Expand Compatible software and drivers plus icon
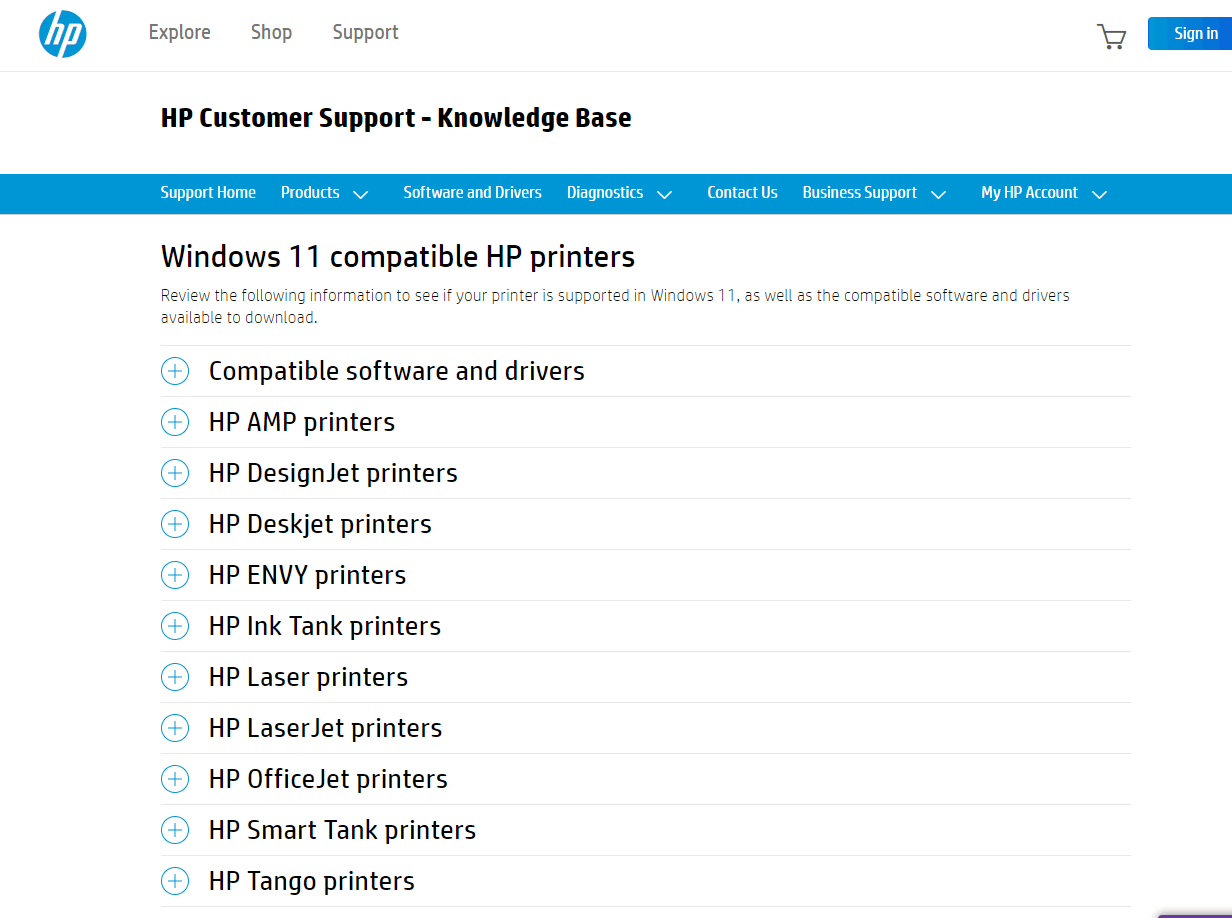1232x918 pixels. click(175, 371)
